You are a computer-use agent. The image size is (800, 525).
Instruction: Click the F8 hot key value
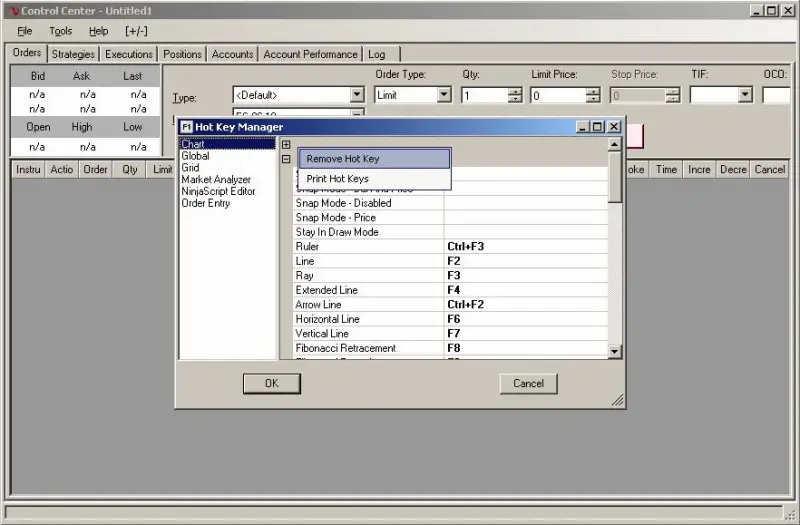click(454, 348)
